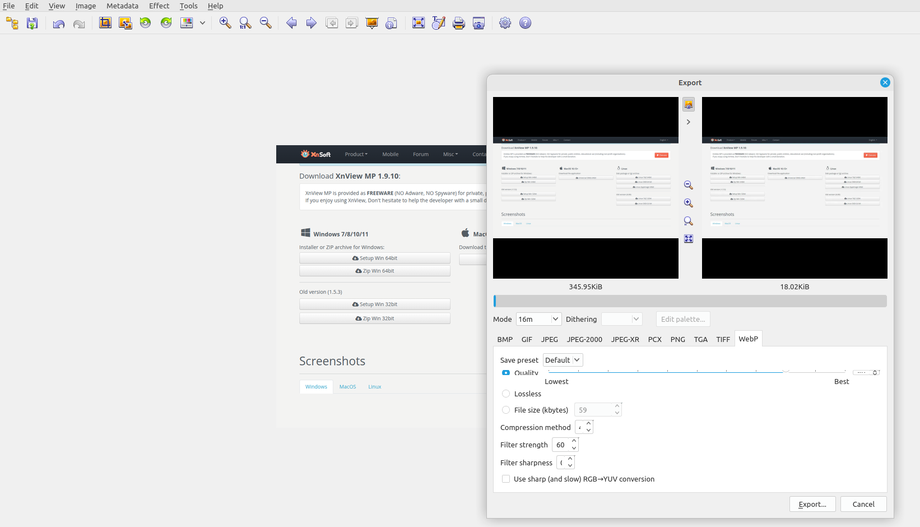Click the Export... button
Image resolution: width=920 pixels, height=527 pixels.
(813, 504)
